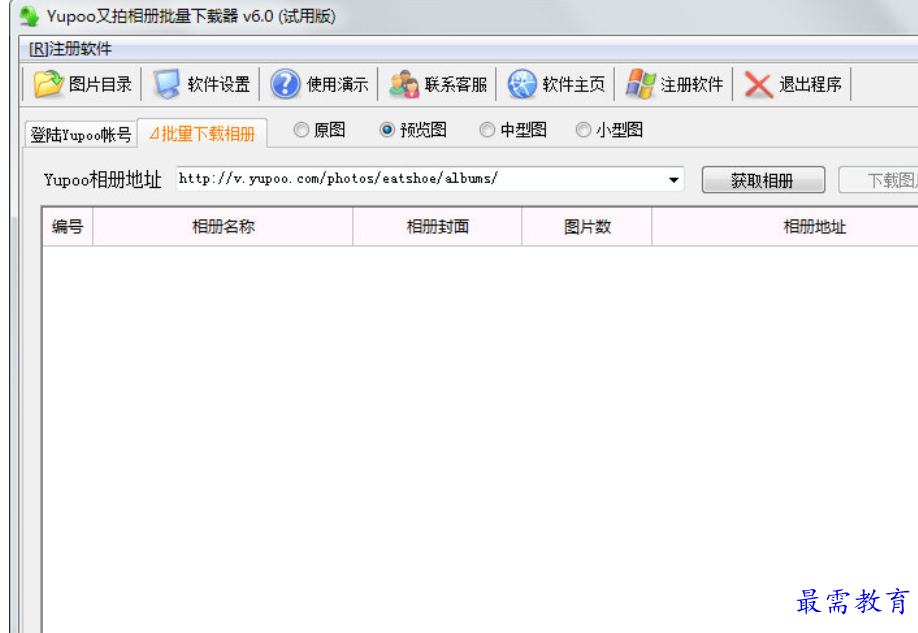Click the 软件设置 monitor icon

167,84
